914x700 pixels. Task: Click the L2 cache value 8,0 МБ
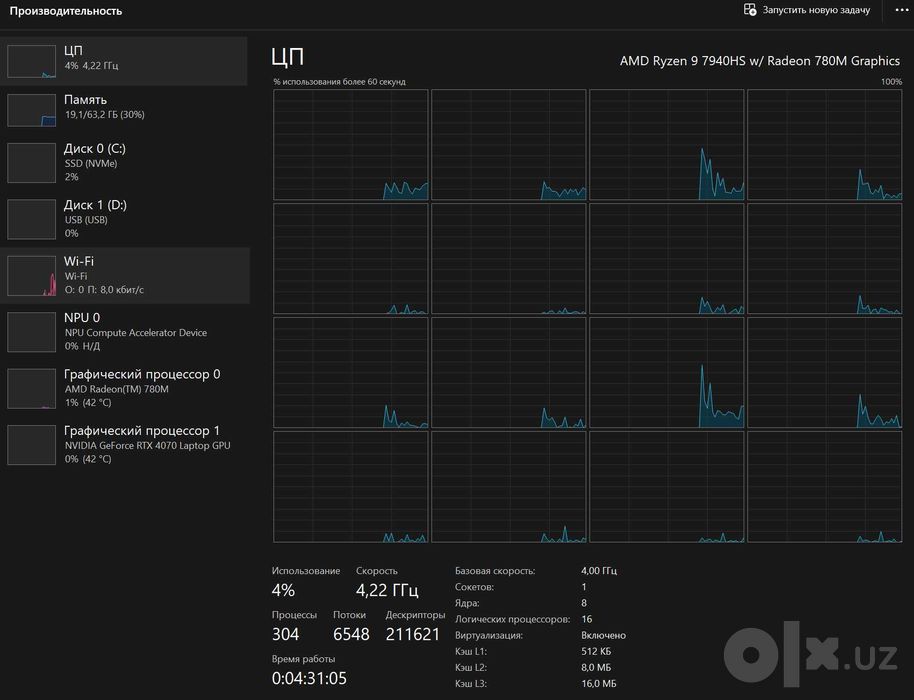point(596,667)
